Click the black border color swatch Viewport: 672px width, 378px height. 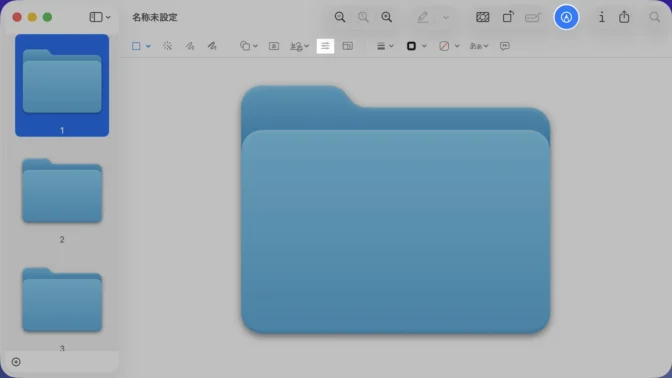click(411, 46)
